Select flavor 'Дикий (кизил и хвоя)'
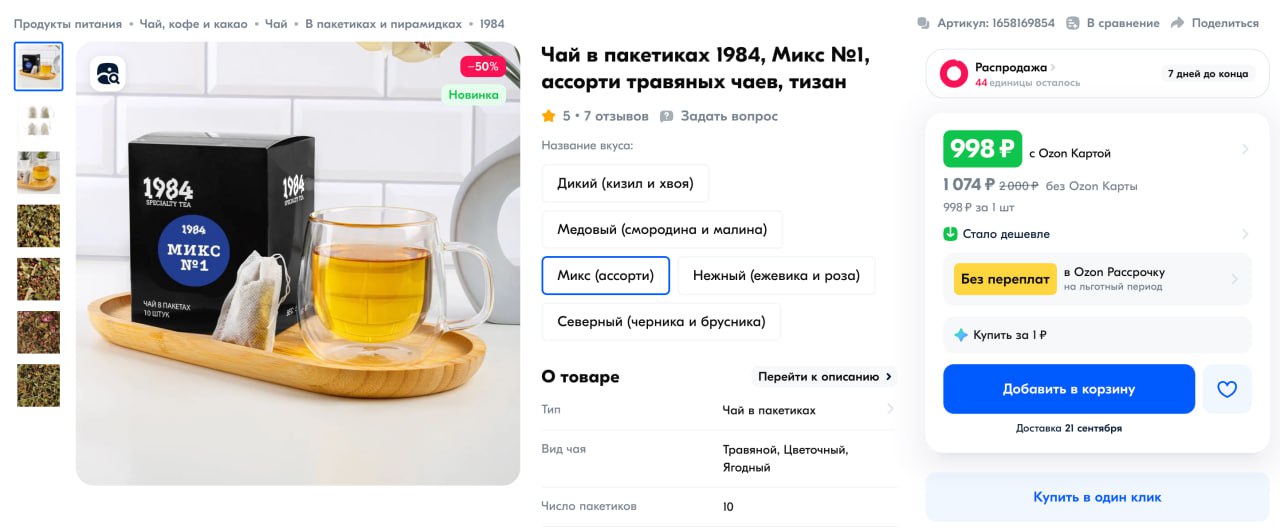 (625, 184)
